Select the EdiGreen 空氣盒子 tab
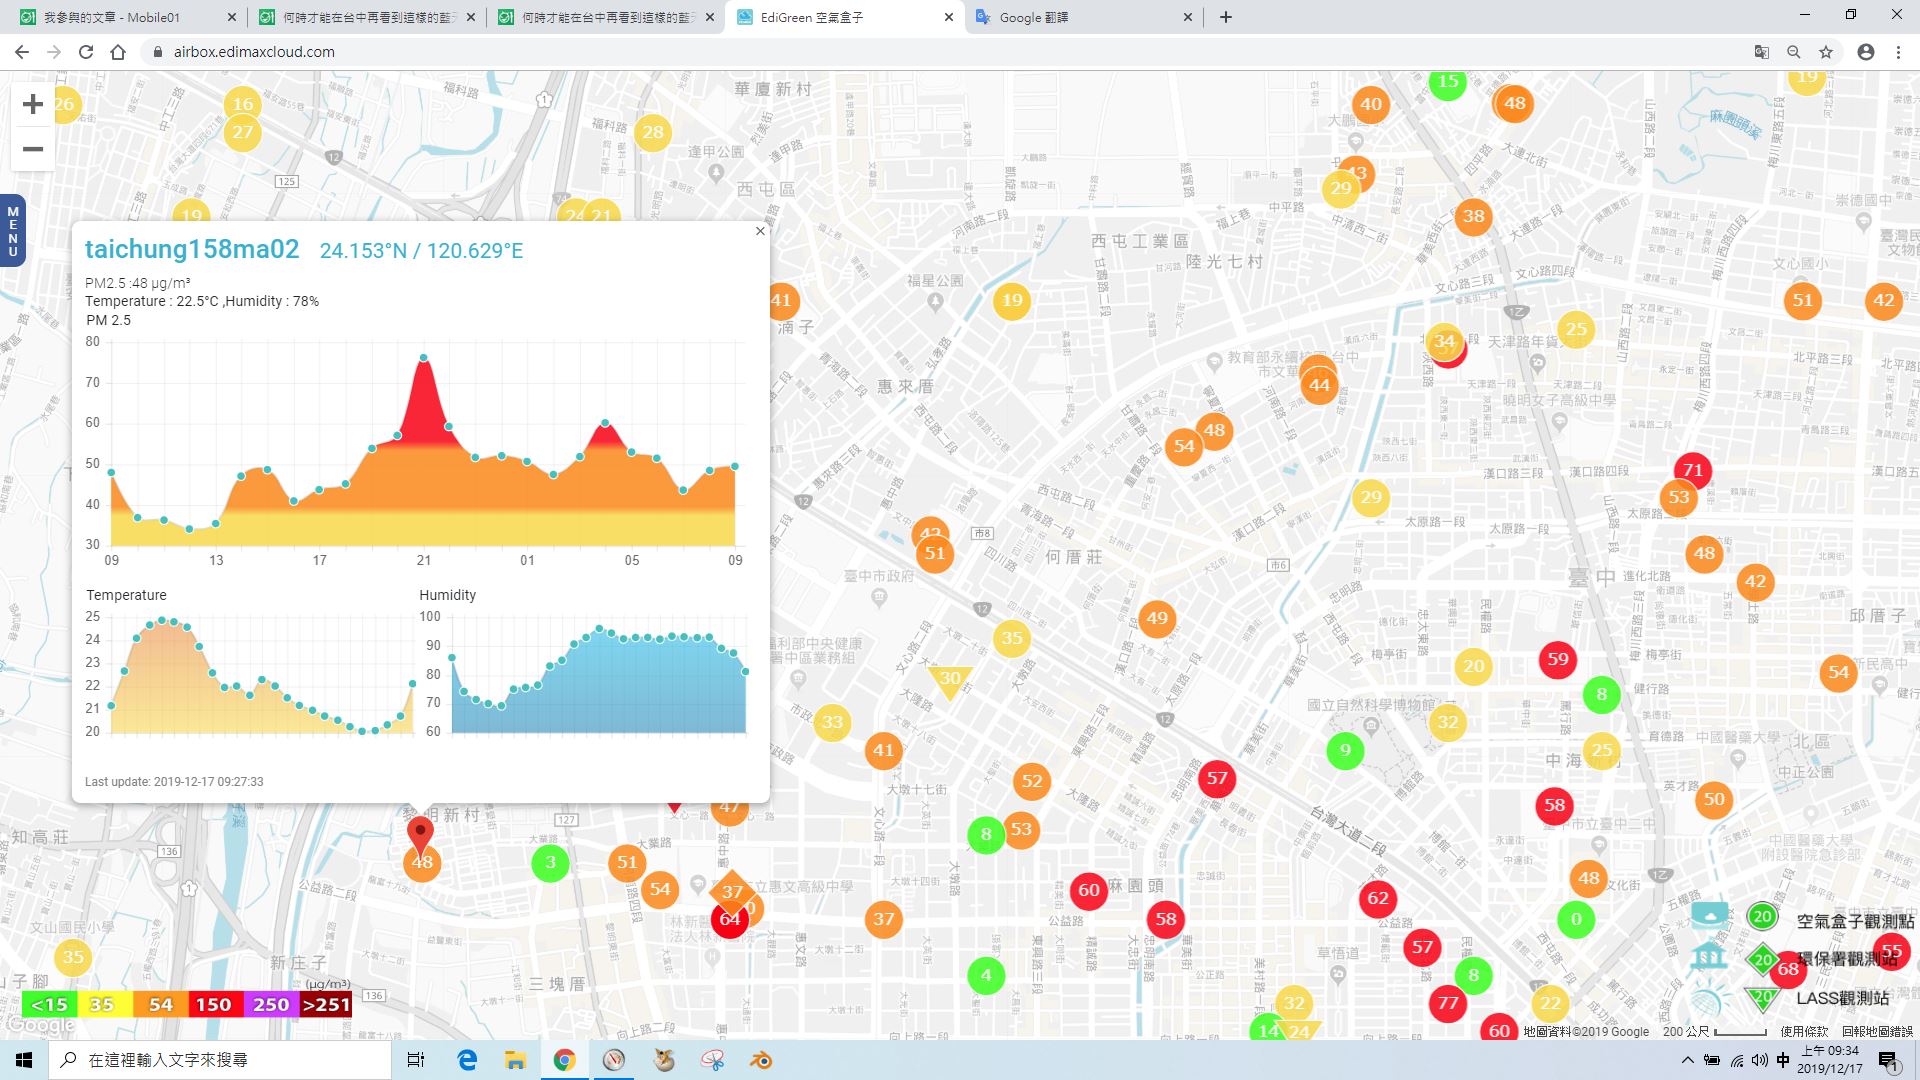Viewport: 1920px width, 1080px height. 844,17
